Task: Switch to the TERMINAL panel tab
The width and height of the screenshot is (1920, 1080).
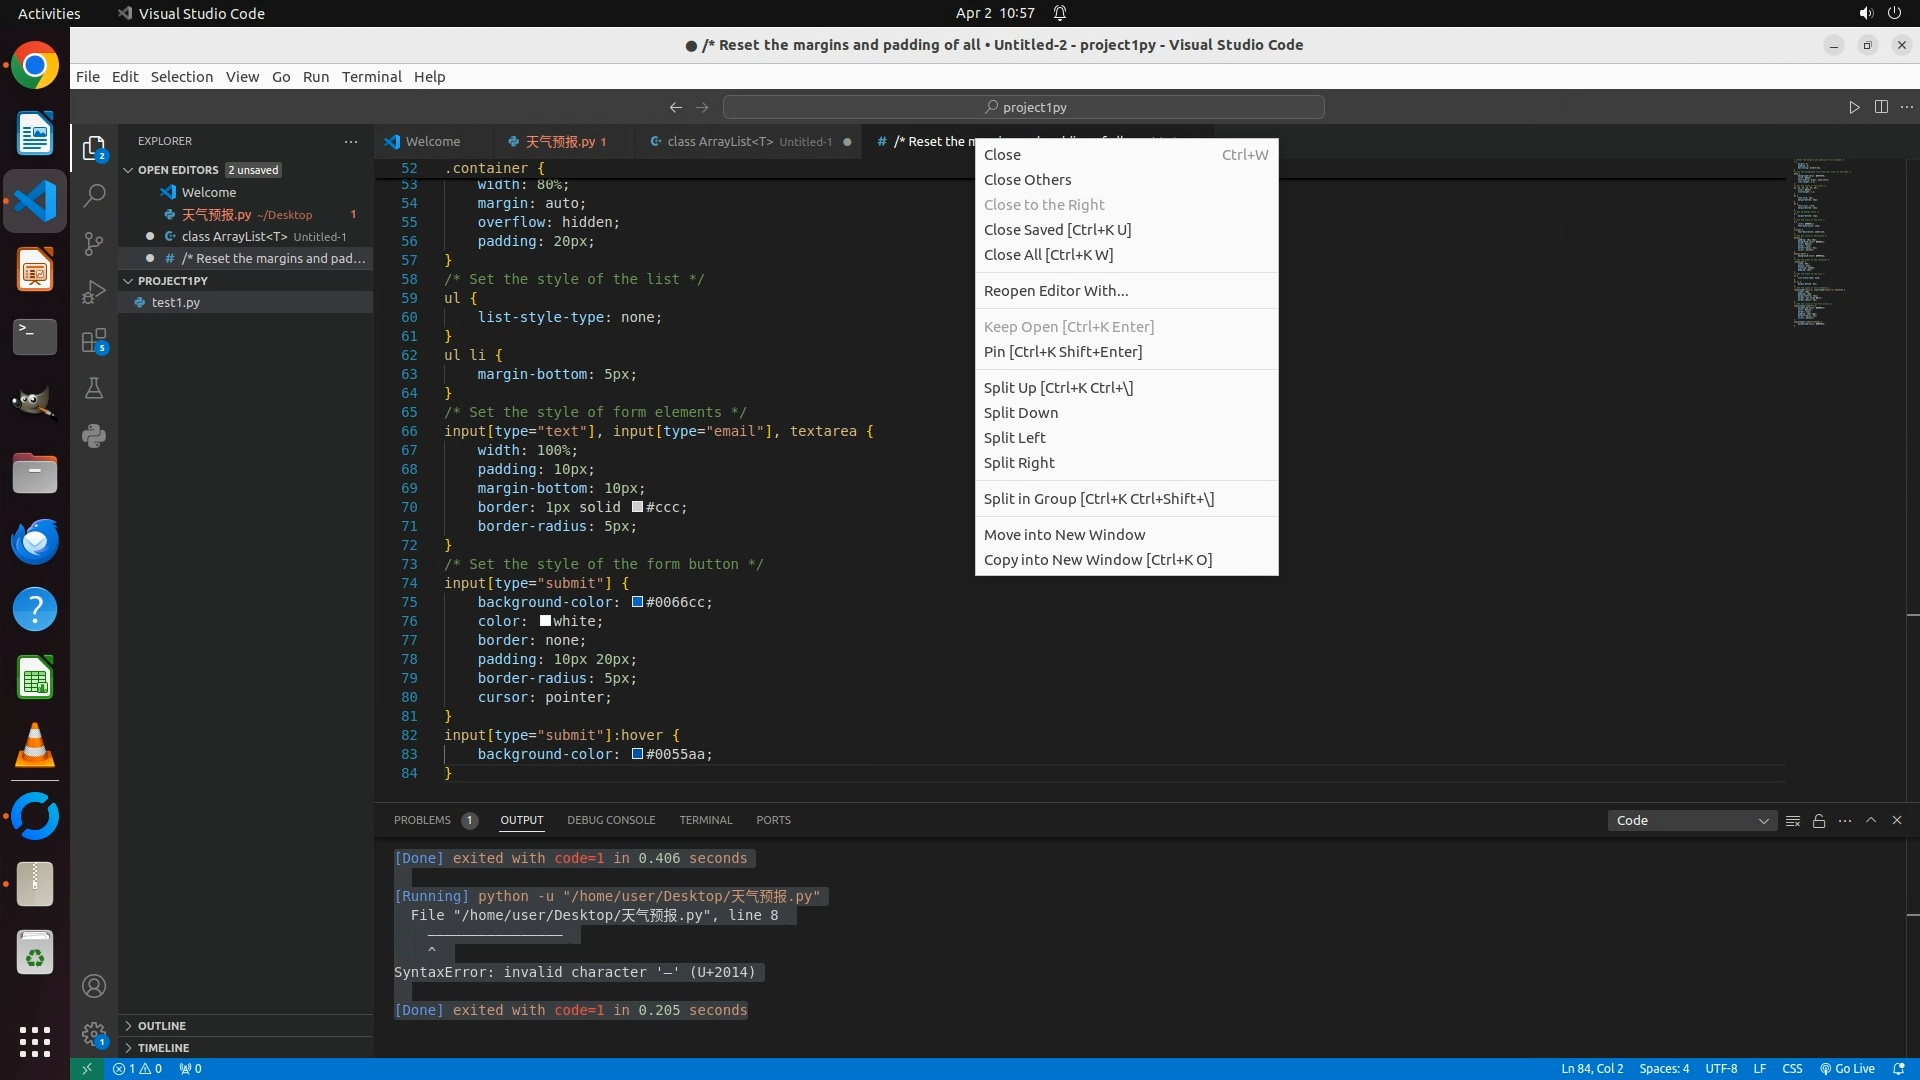Action: point(706,820)
